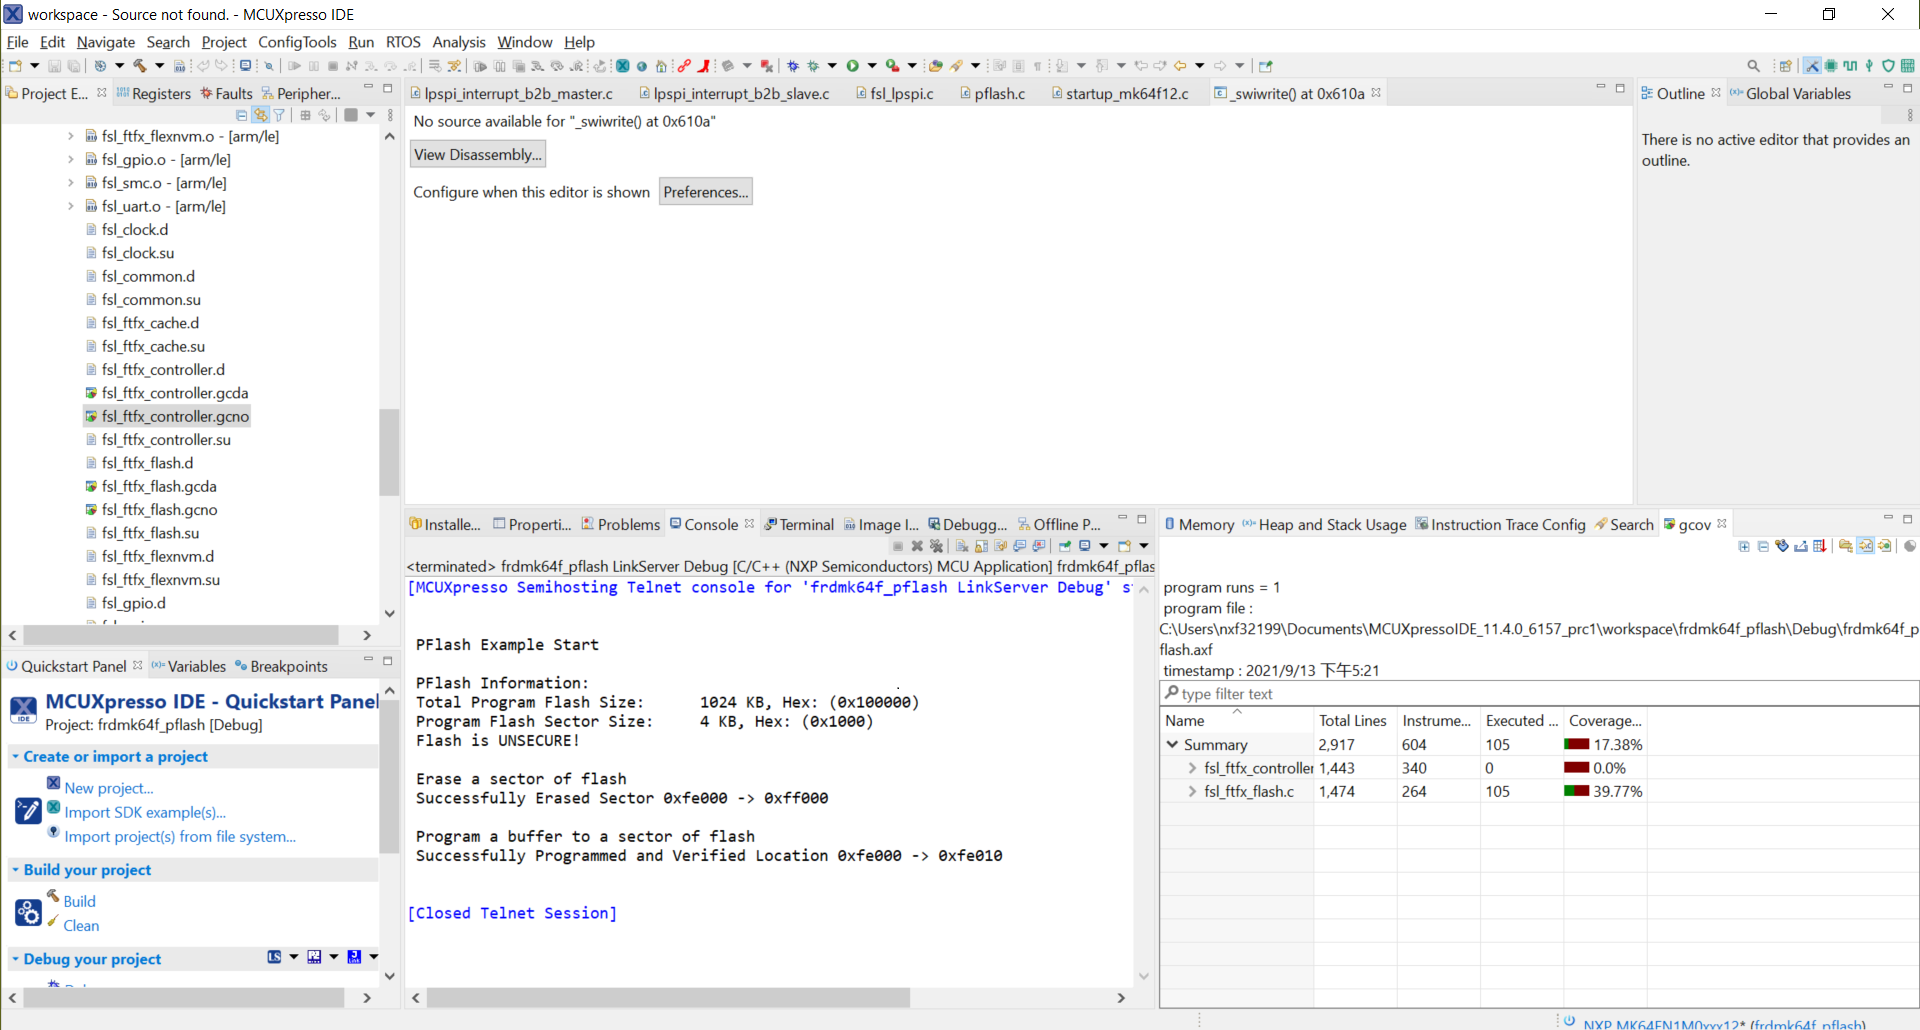1920x1030 pixels.
Task: Click the Remove Launch X icon in the Console toolbar
Action: pyautogui.click(x=917, y=546)
